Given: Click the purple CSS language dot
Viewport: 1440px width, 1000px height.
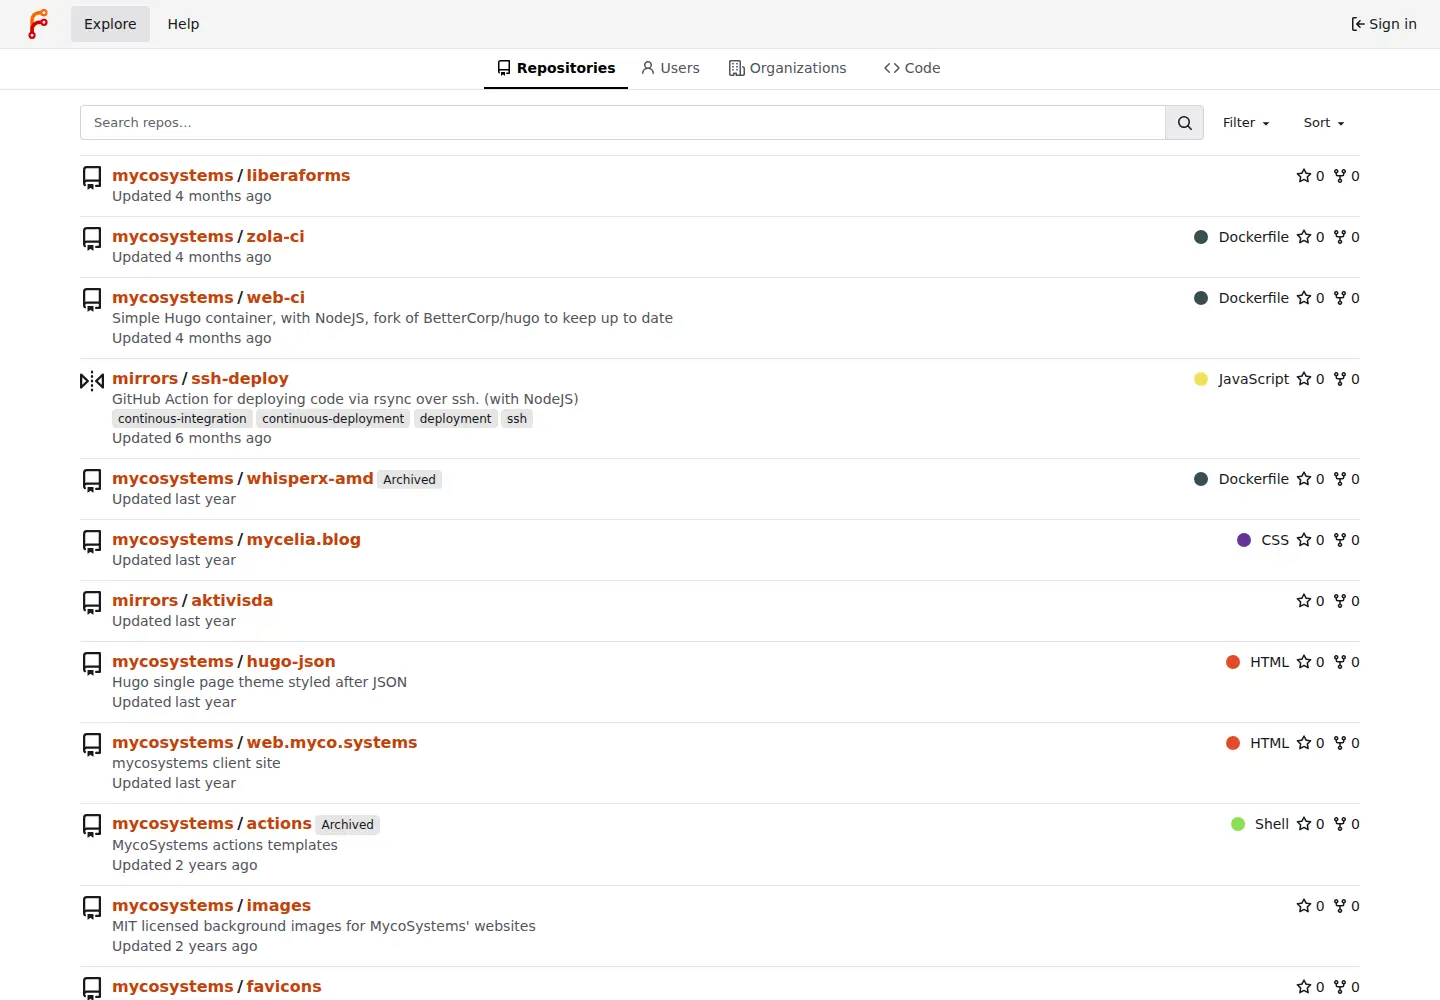Looking at the screenshot, I should [1244, 540].
